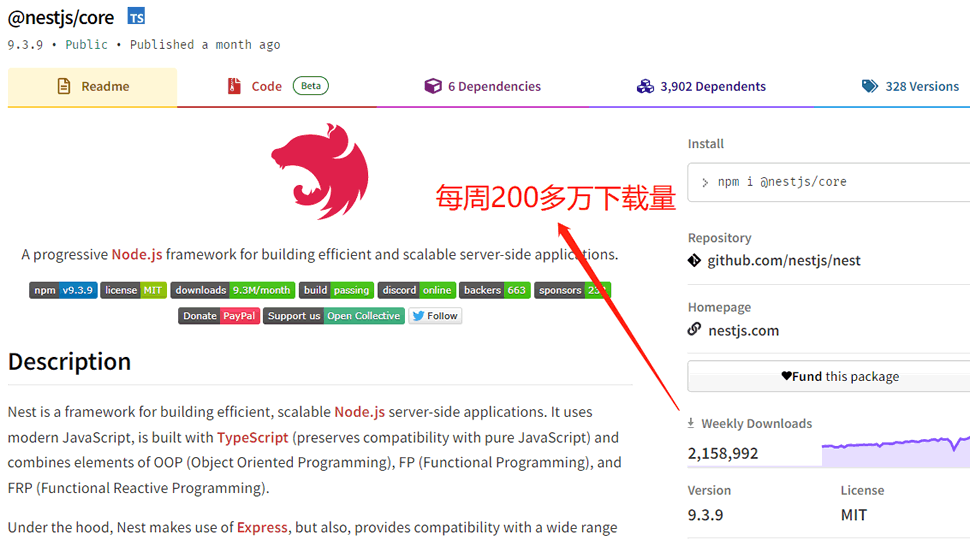Viewport: 970px width, 541px height.
Task: Click the Twitter bird icon
Action: [418, 316]
